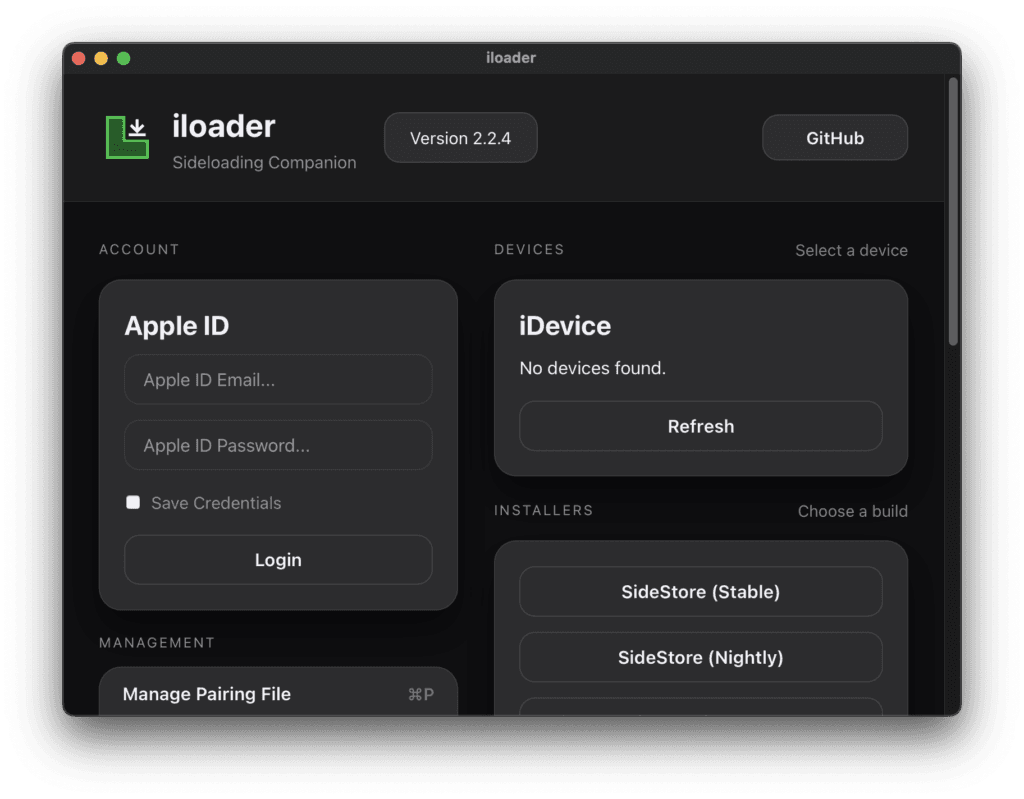This screenshot has height=799, width=1024.
Task: Click the vertical scrollbar thumb
Action: [953, 210]
